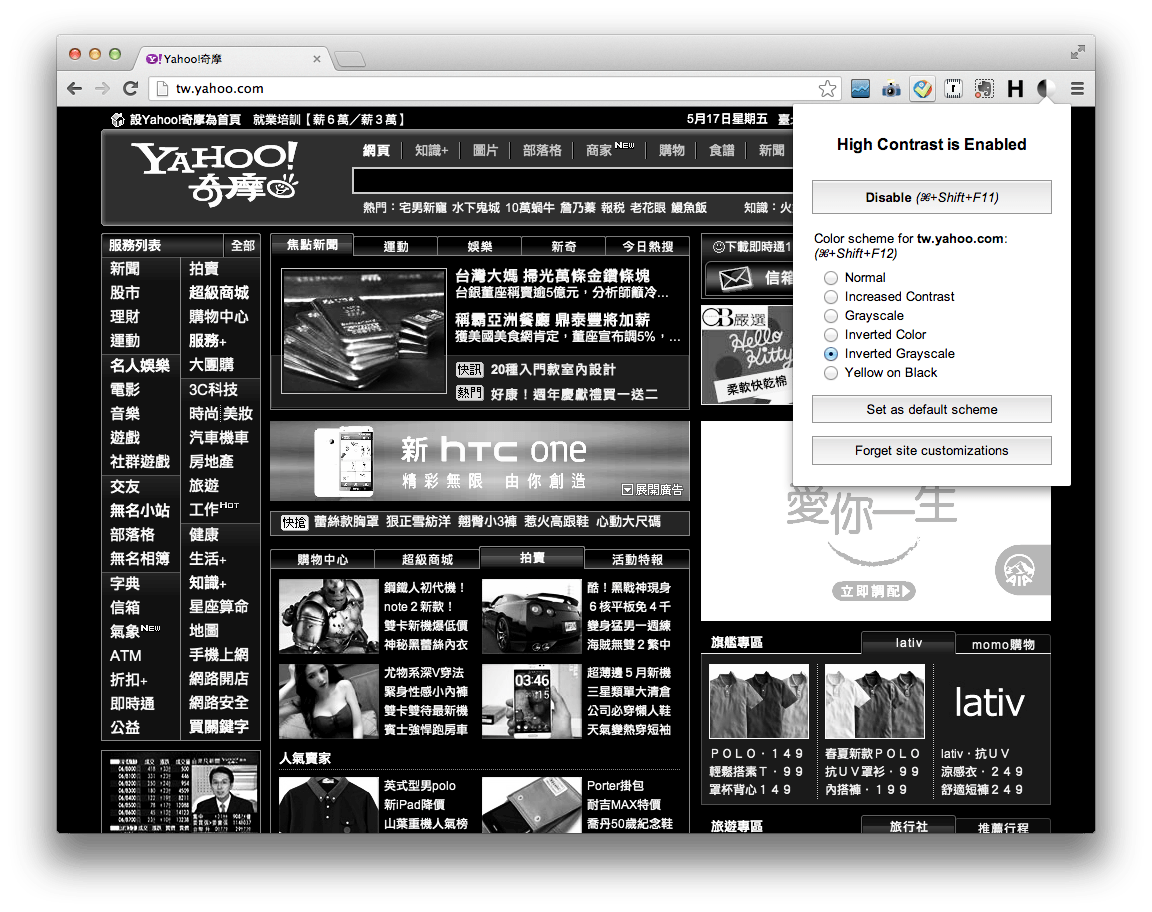
Task: Switch color scheme to Normal
Action: 830,277
